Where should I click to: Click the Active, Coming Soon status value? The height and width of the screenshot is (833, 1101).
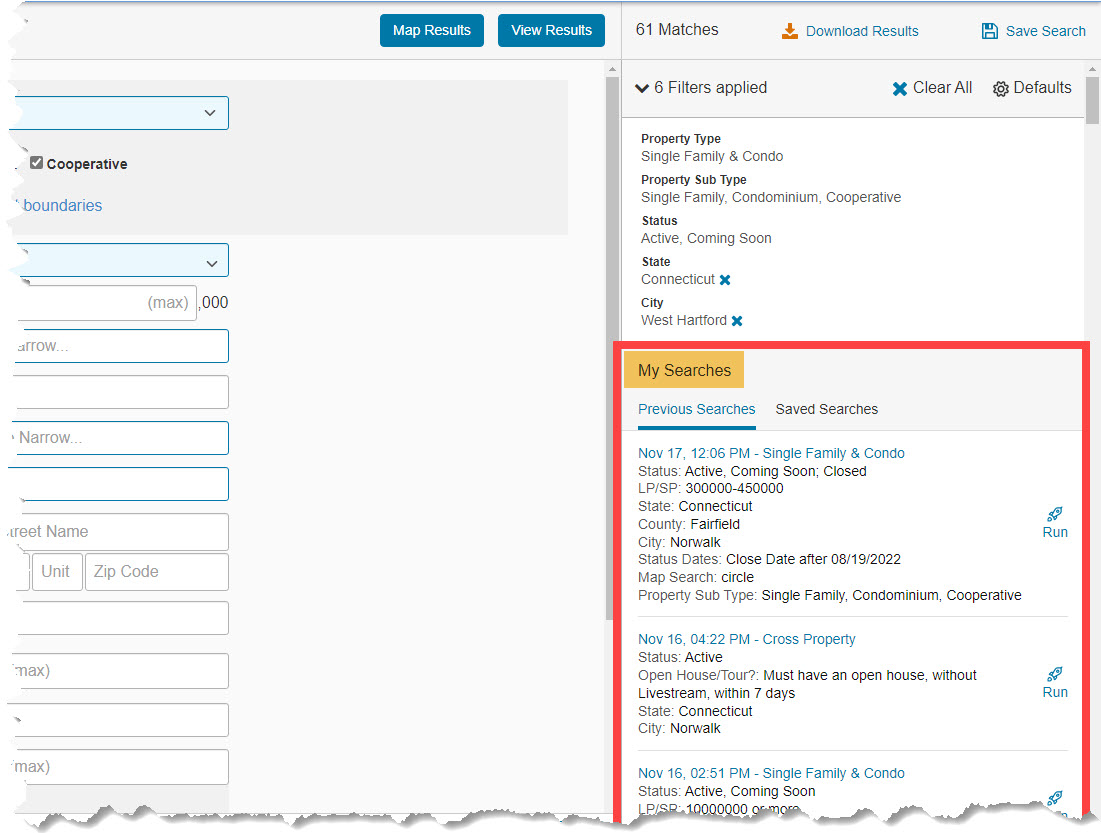click(706, 238)
